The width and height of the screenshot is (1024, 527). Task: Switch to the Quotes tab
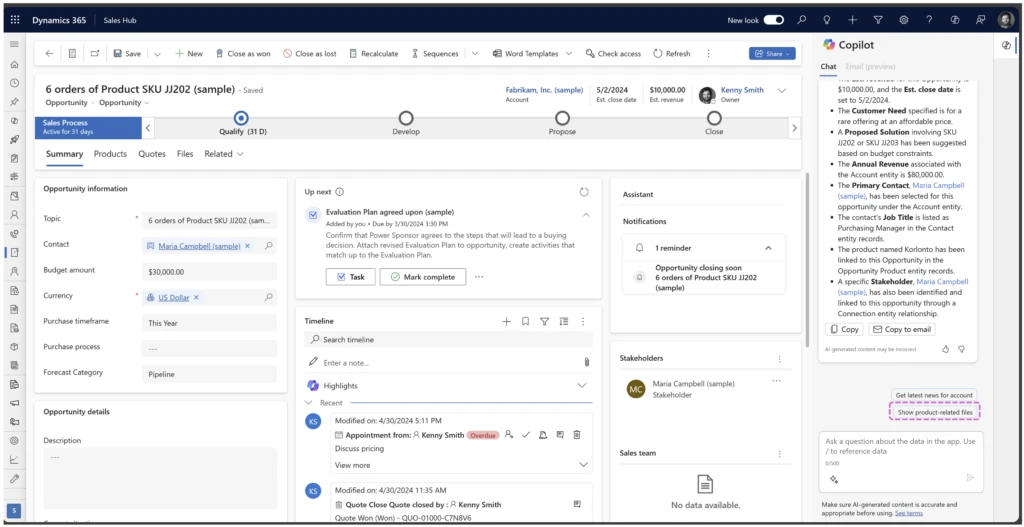[152, 154]
